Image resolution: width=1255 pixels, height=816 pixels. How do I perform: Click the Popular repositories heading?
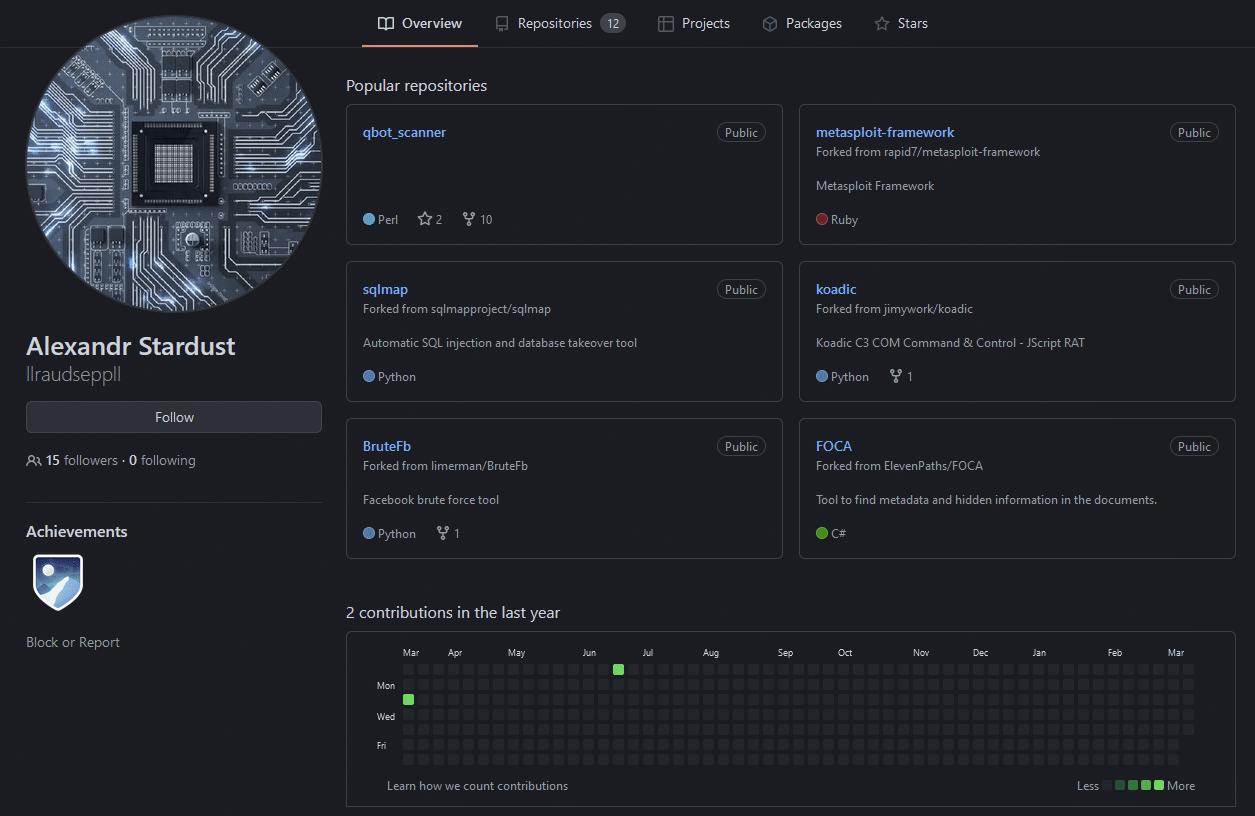click(x=417, y=85)
